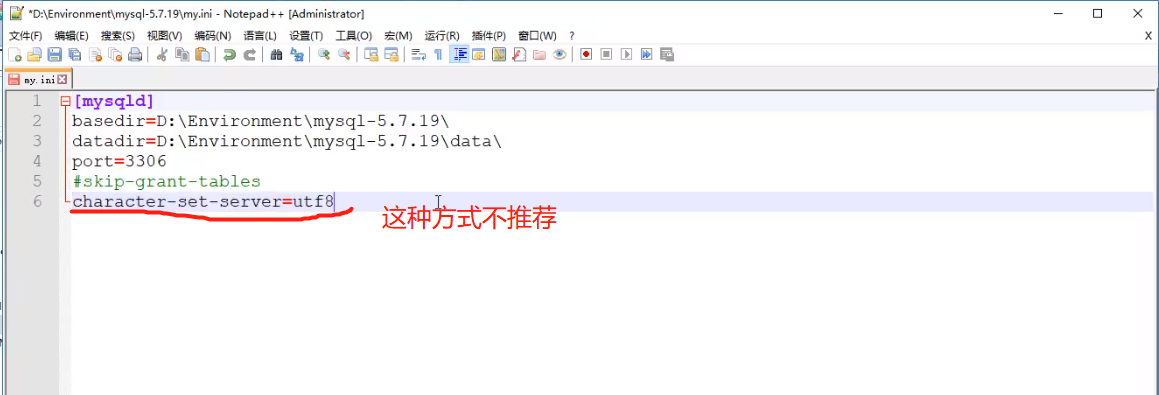
Task: Open the 设置(T) menu
Action: (306, 36)
